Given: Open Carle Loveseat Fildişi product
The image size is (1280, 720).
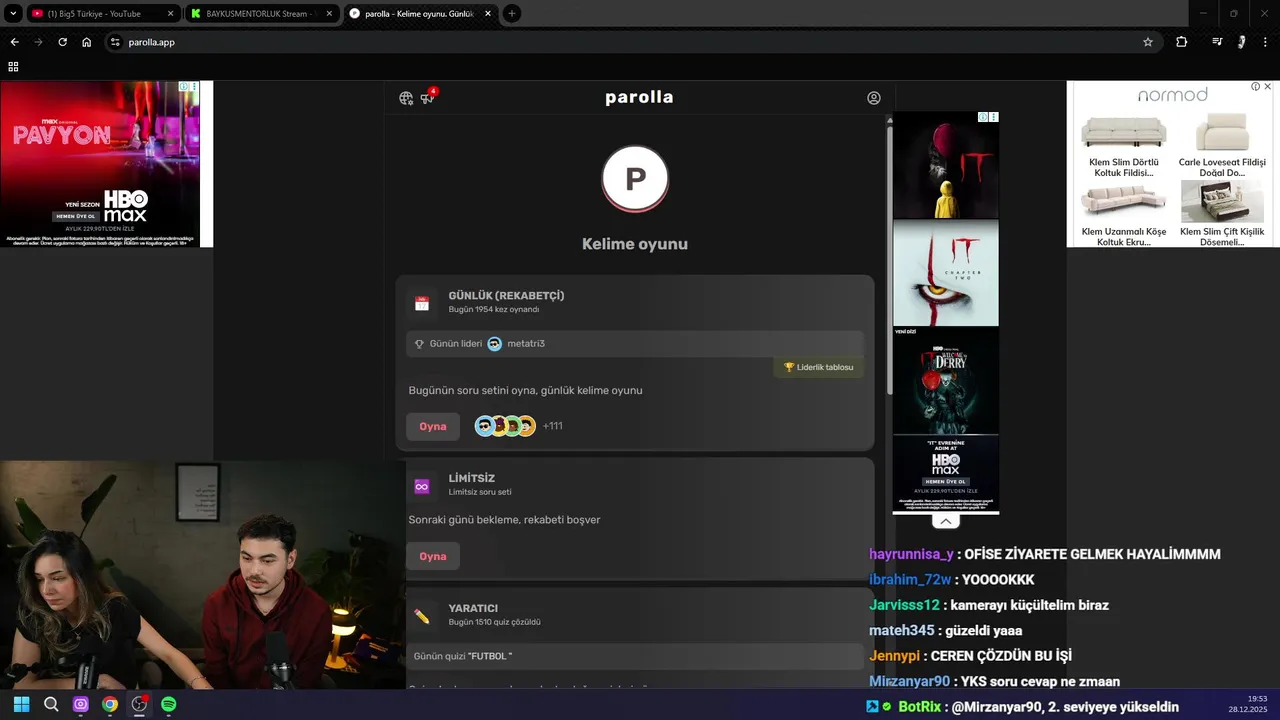Looking at the screenshot, I should point(1222,146).
